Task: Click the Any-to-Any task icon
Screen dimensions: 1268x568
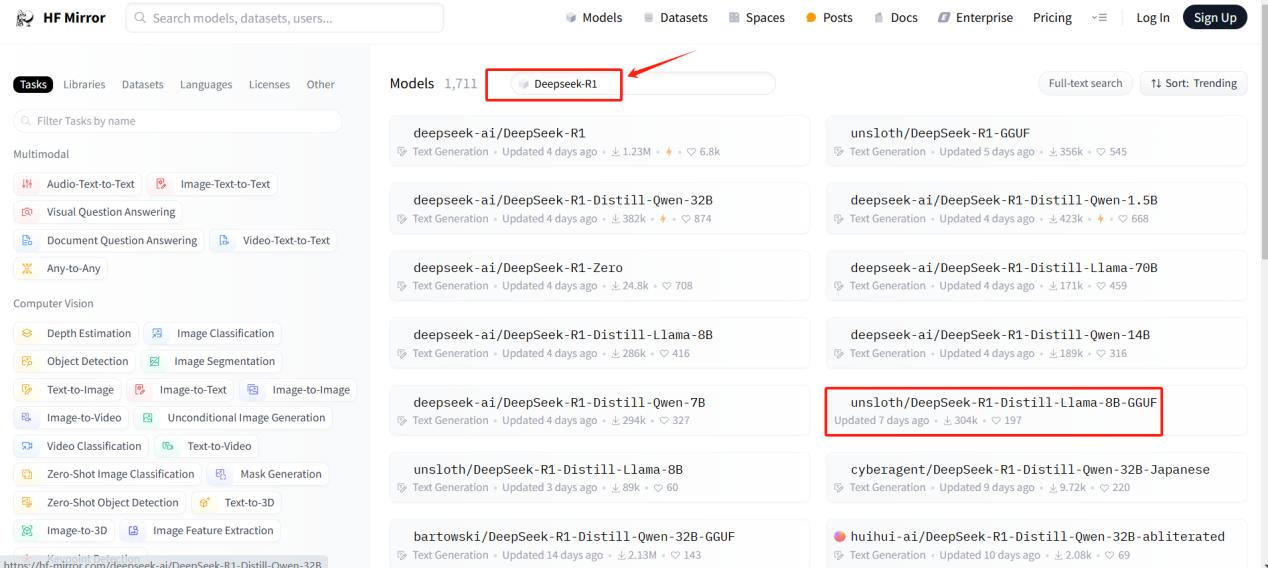Action: (x=27, y=268)
